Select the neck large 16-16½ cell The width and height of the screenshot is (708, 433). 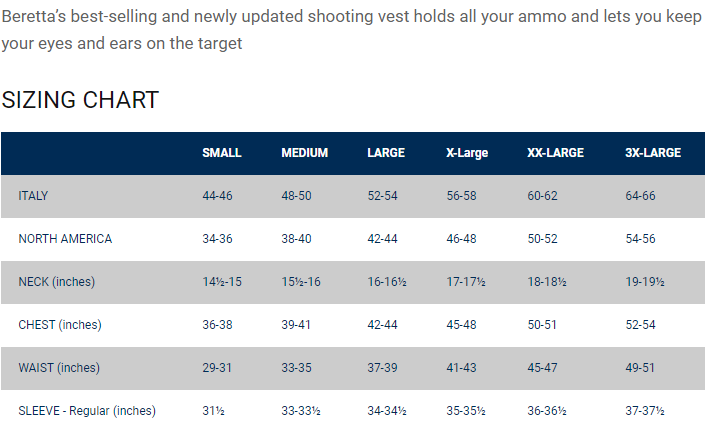(x=386, y=282)
